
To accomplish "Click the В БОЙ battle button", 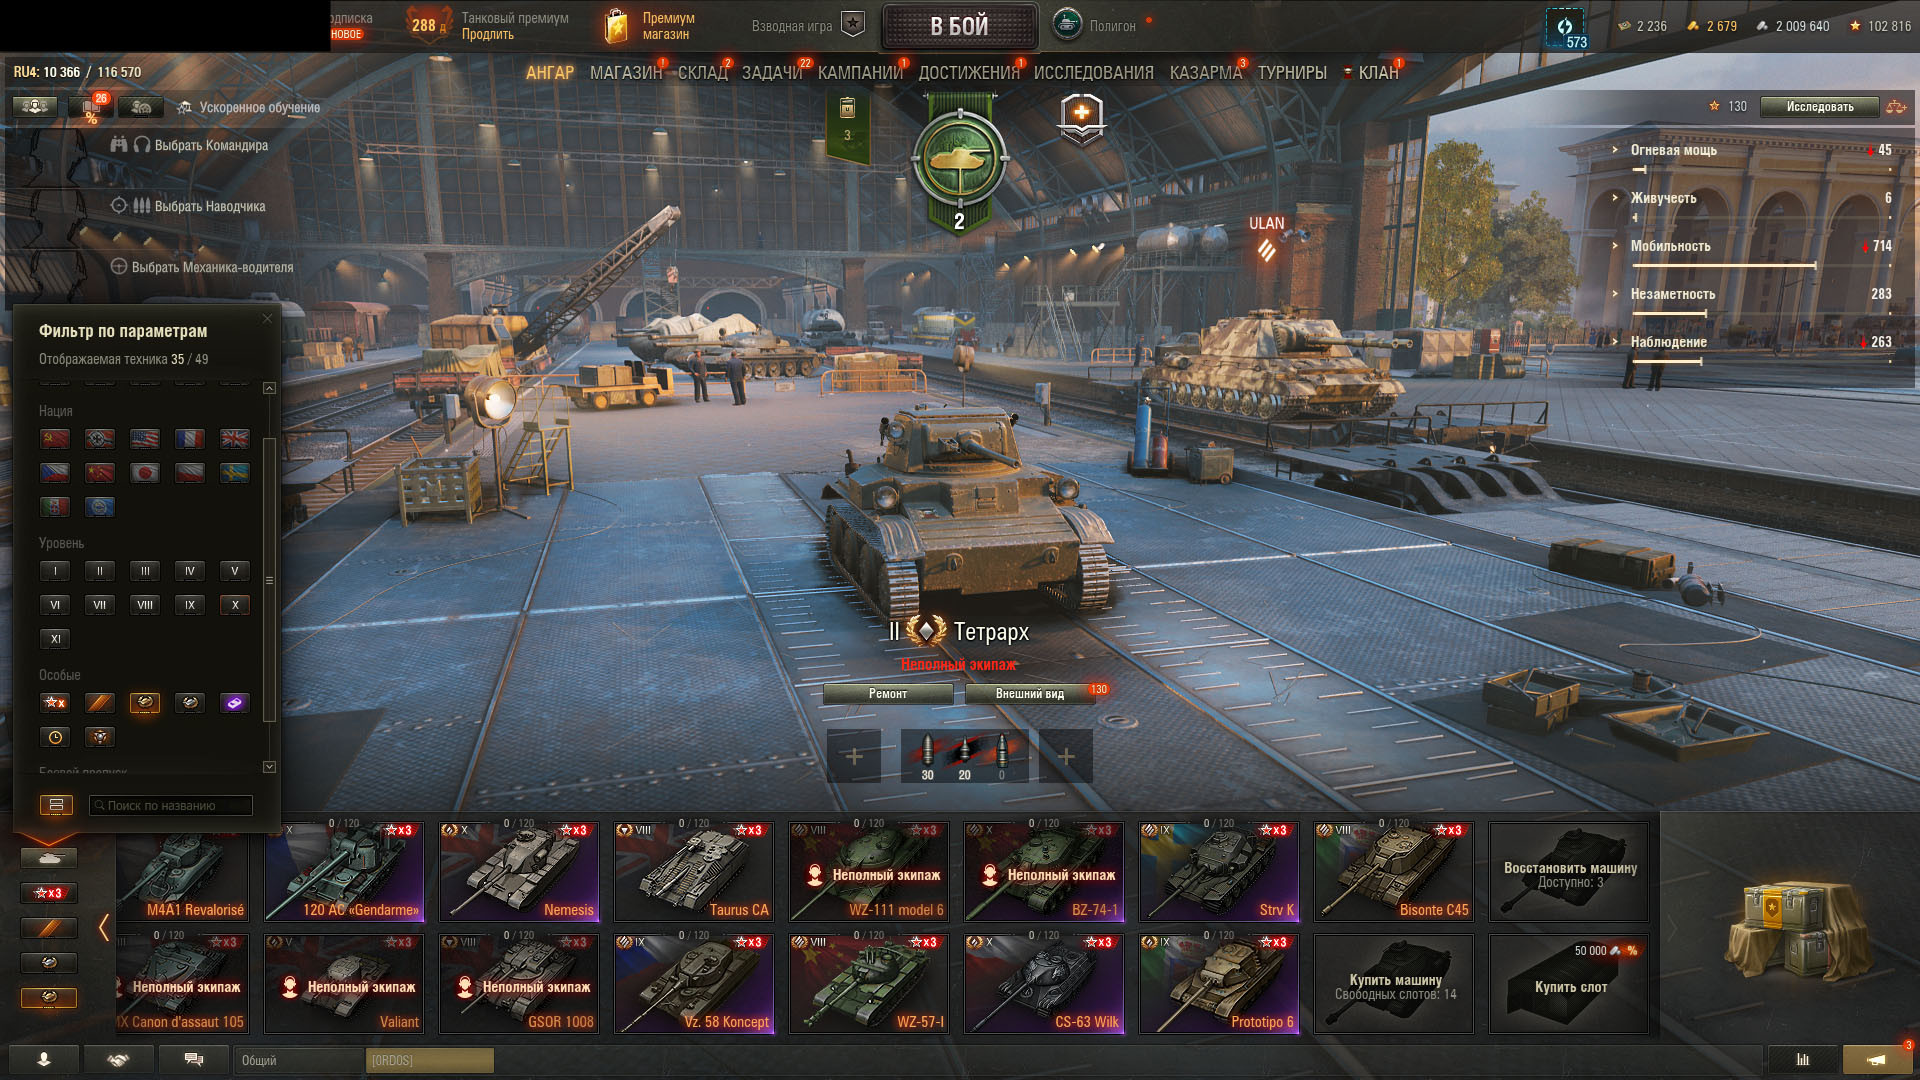I will click(959, 27).
